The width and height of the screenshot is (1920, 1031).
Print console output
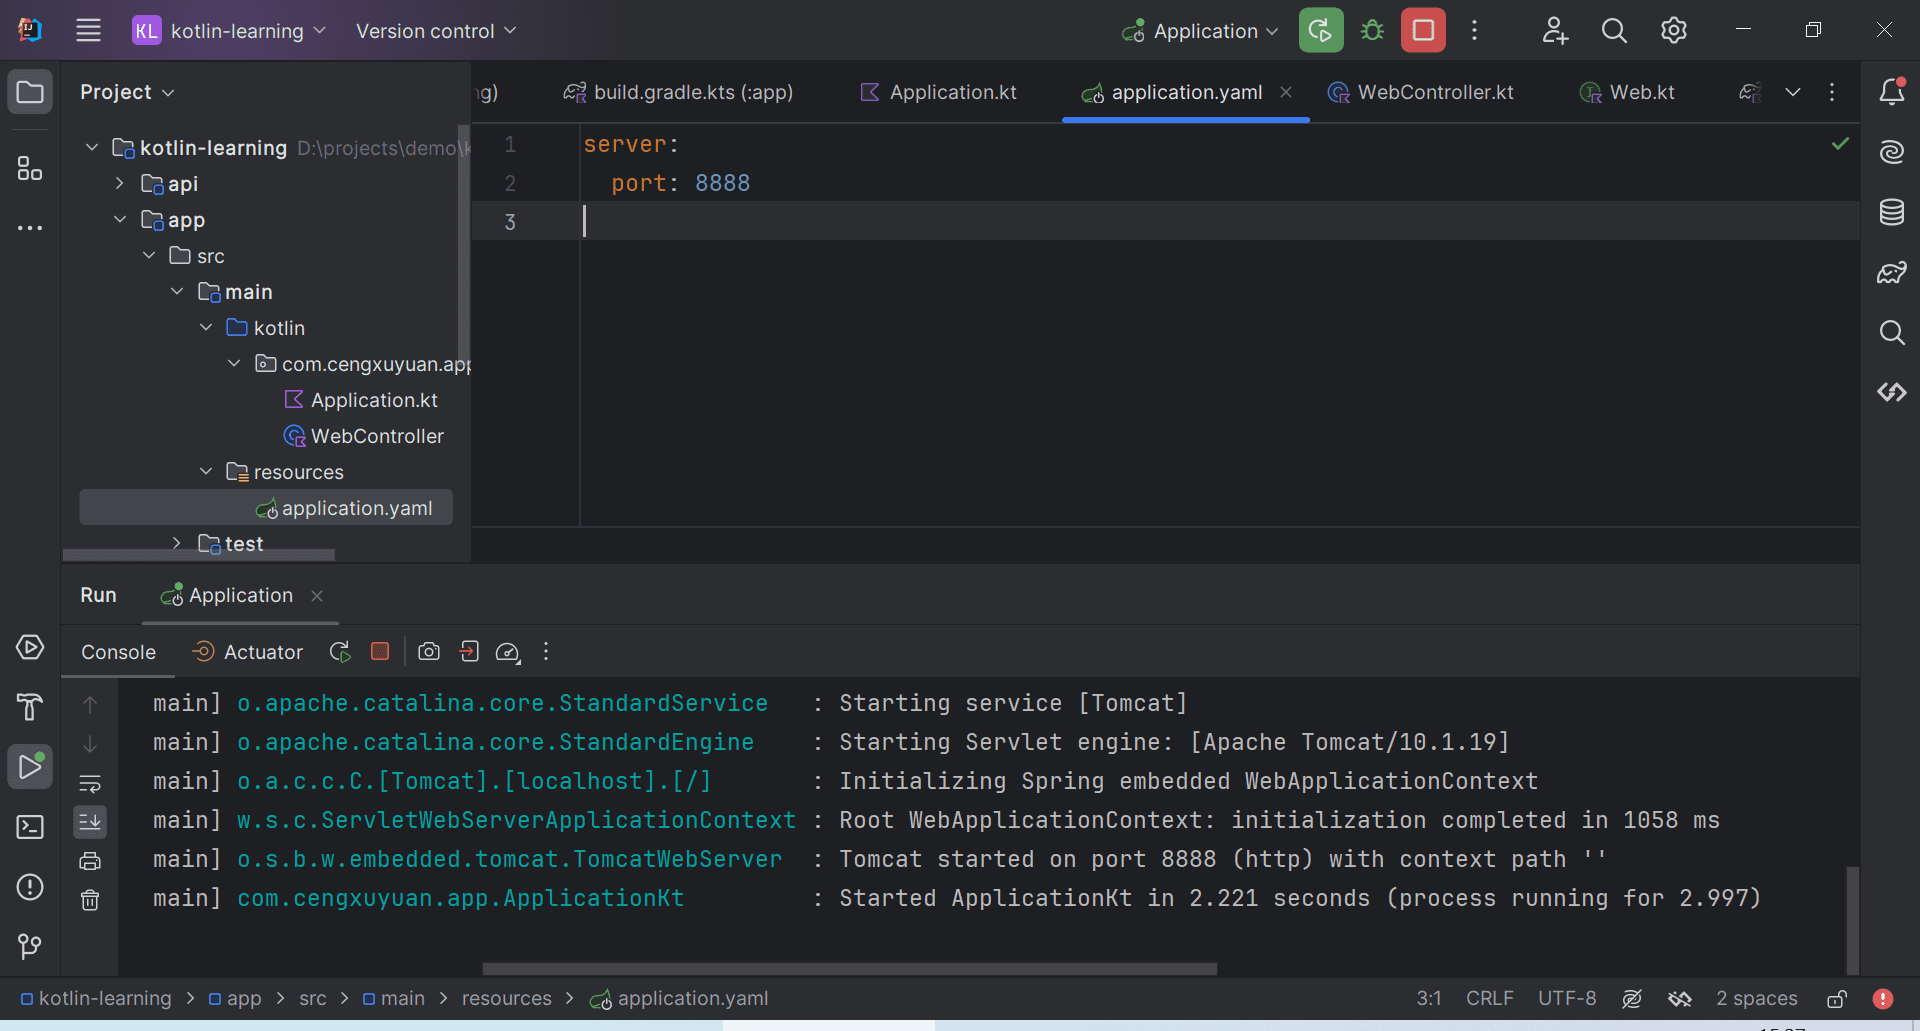click(x=90, y=861)
